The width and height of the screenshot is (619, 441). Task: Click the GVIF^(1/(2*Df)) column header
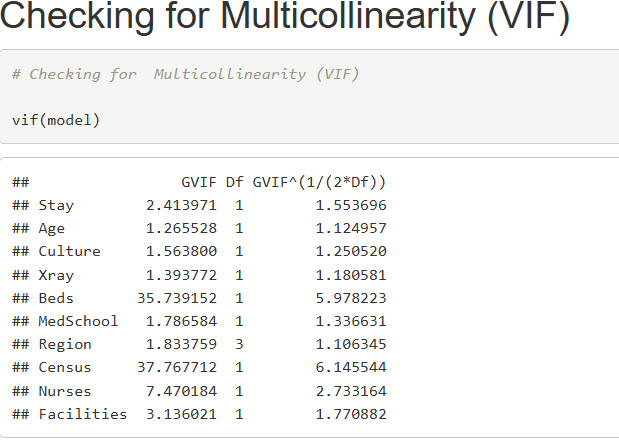[319, 182]
